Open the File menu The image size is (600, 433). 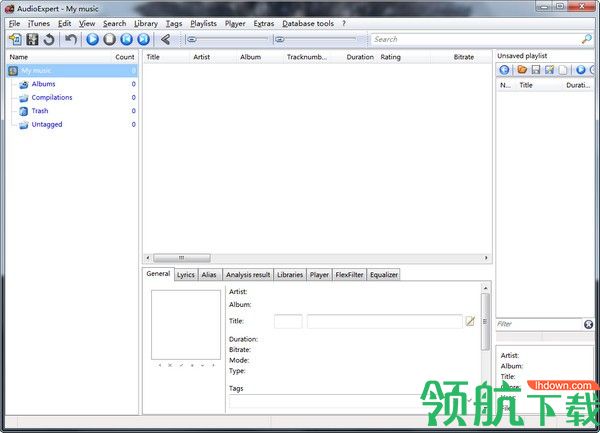tap(15, 24)
